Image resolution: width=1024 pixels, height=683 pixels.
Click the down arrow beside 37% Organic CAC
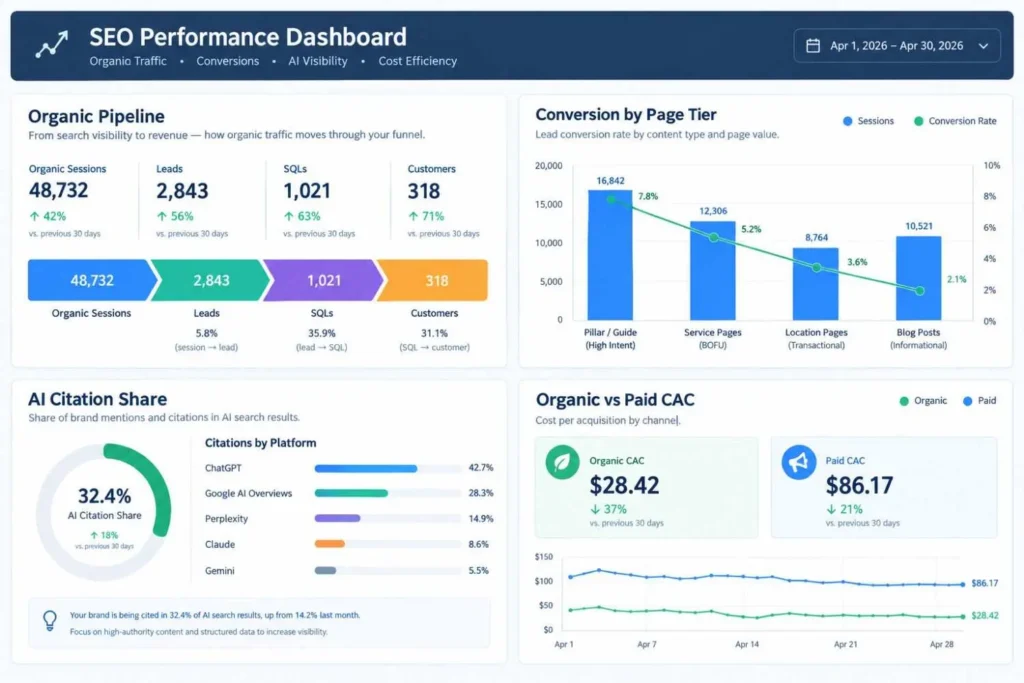tap(595, 509)
